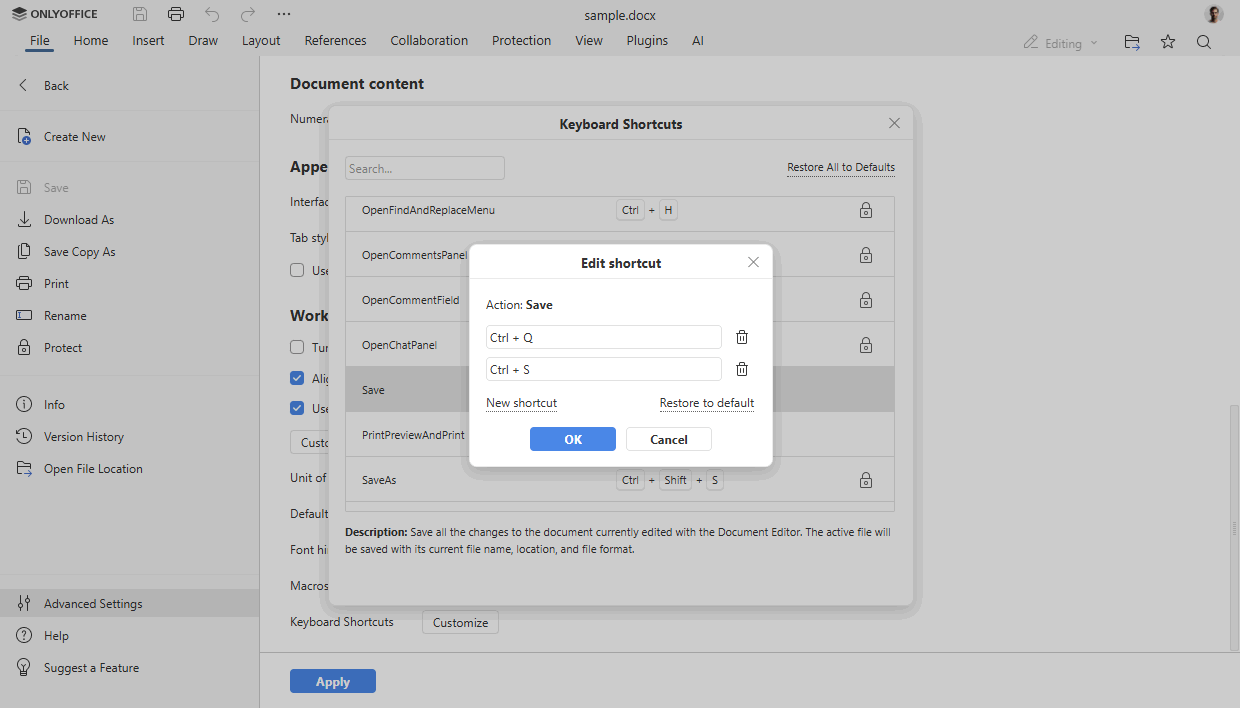This screenshot has height=708, width=1240.
Task: Enable the unchecked checkbox below Tab style
Action: 296,269
